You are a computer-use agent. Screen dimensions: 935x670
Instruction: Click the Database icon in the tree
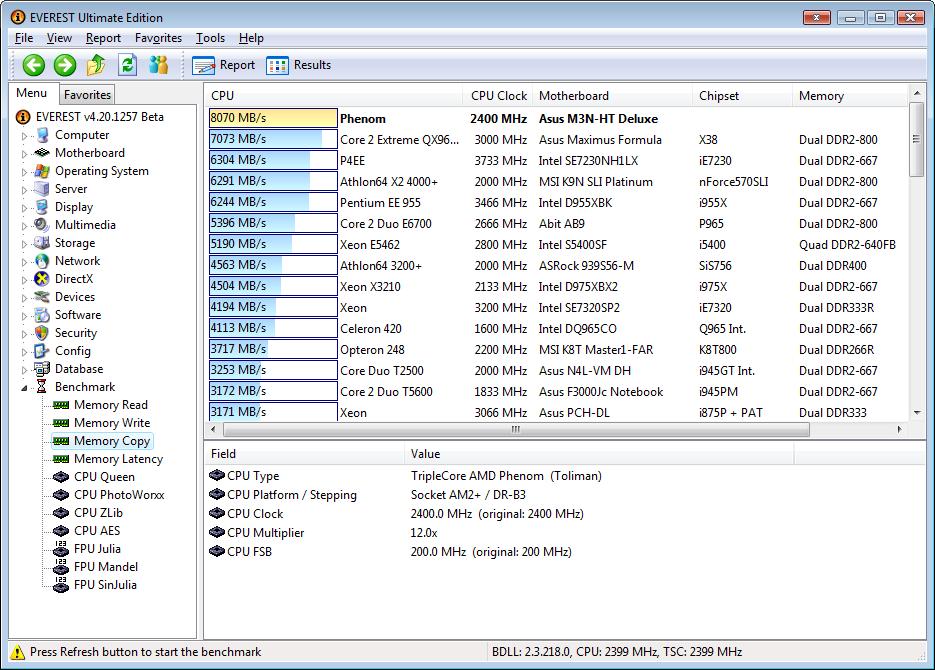tap(42, 369)
